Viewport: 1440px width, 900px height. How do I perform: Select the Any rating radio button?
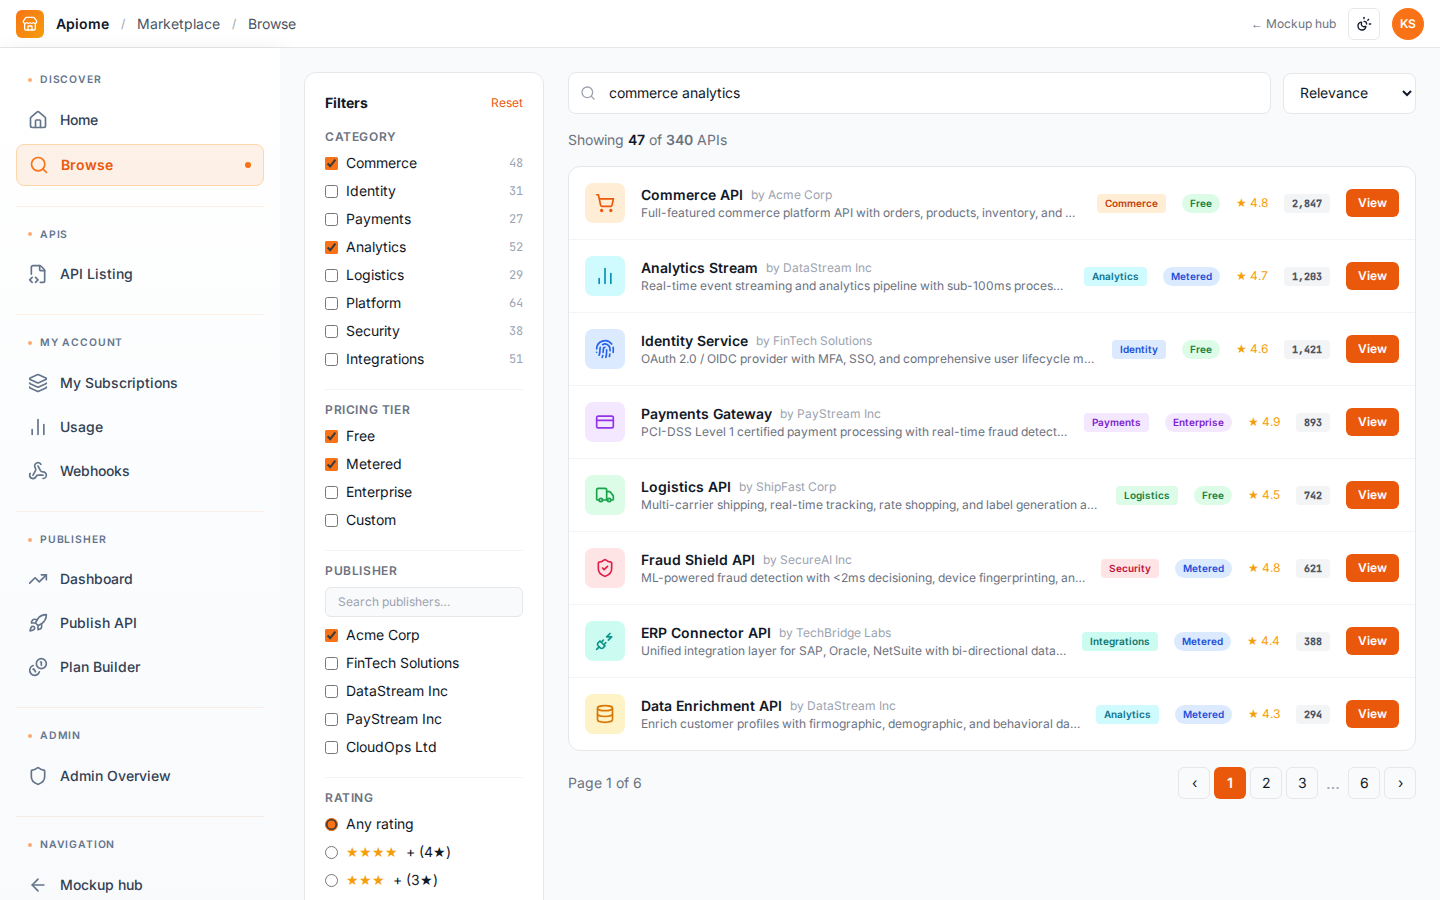coord(332,824)
